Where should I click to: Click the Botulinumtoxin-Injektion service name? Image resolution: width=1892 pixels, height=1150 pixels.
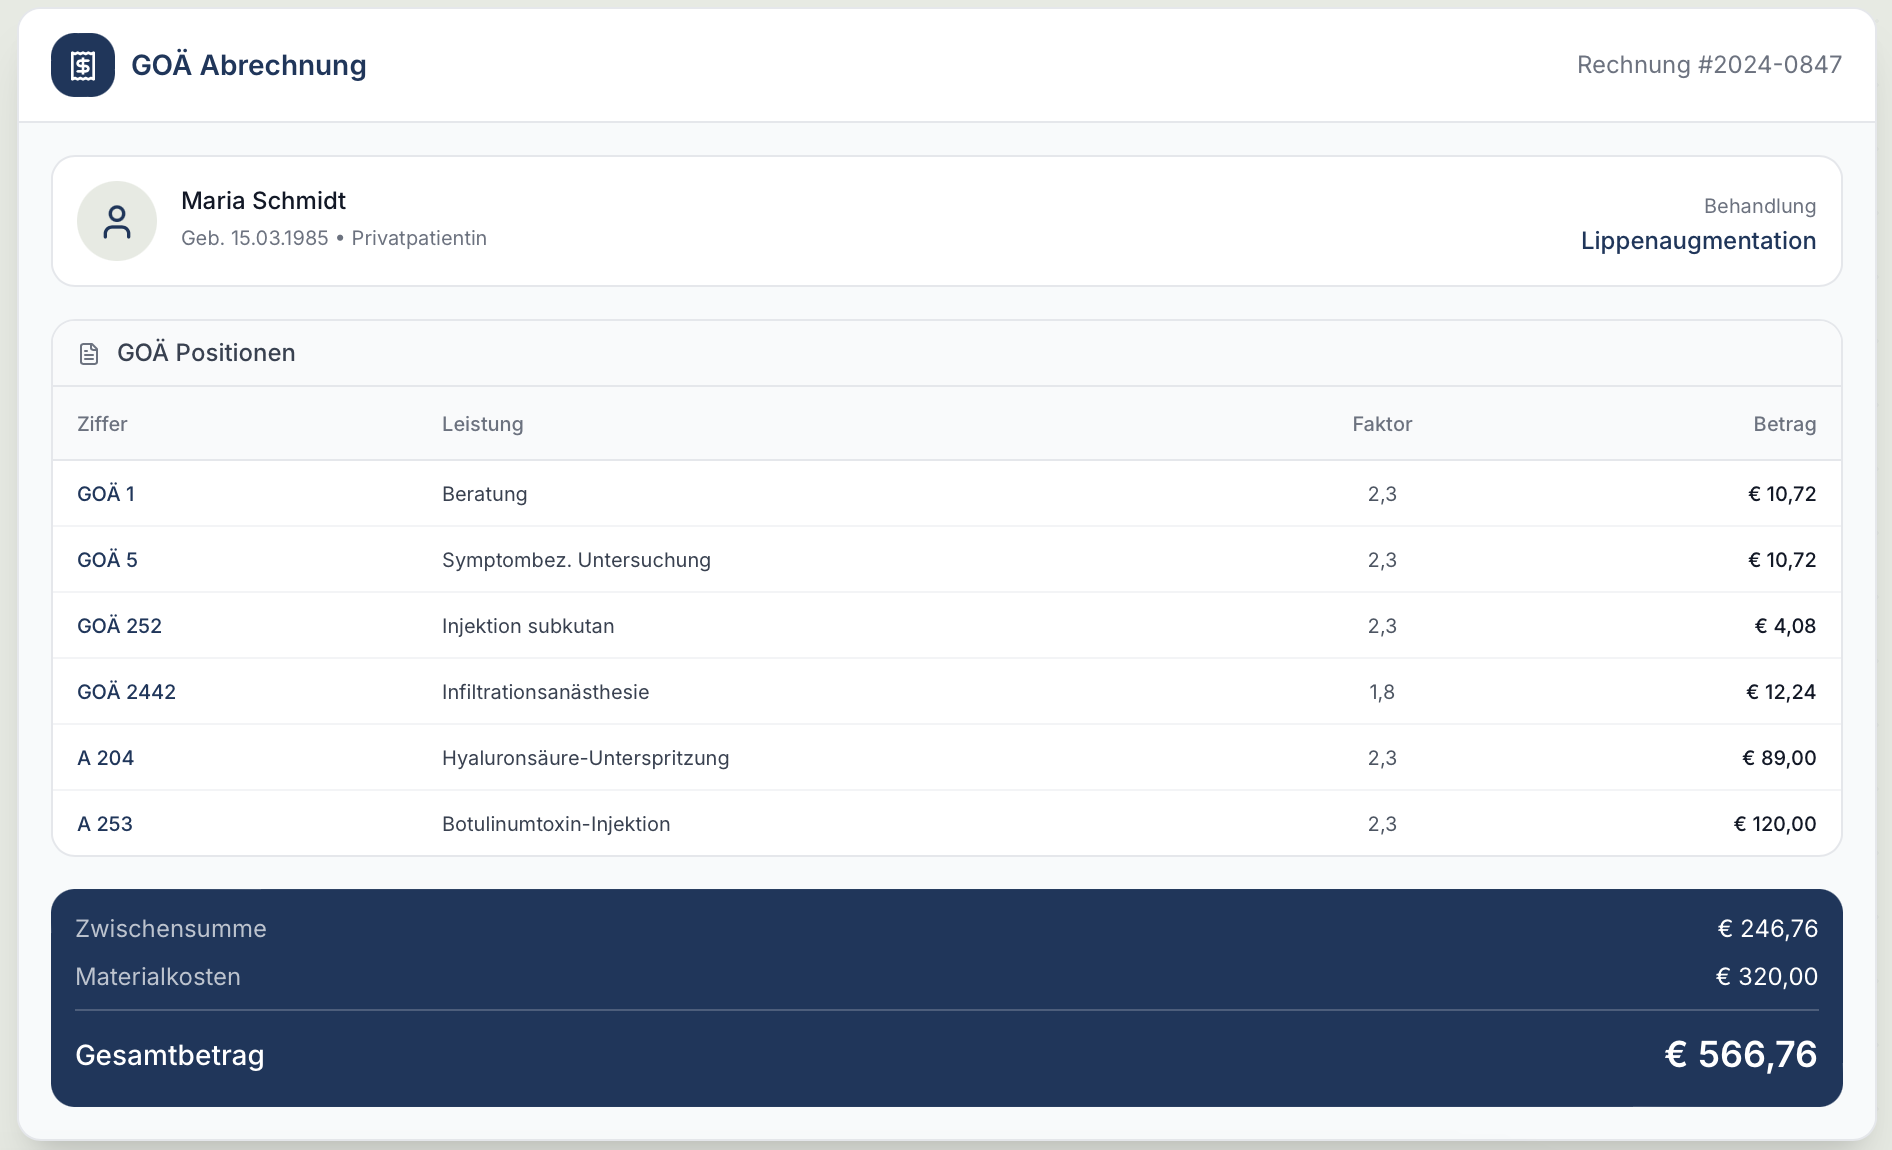[x=555, y=824]
